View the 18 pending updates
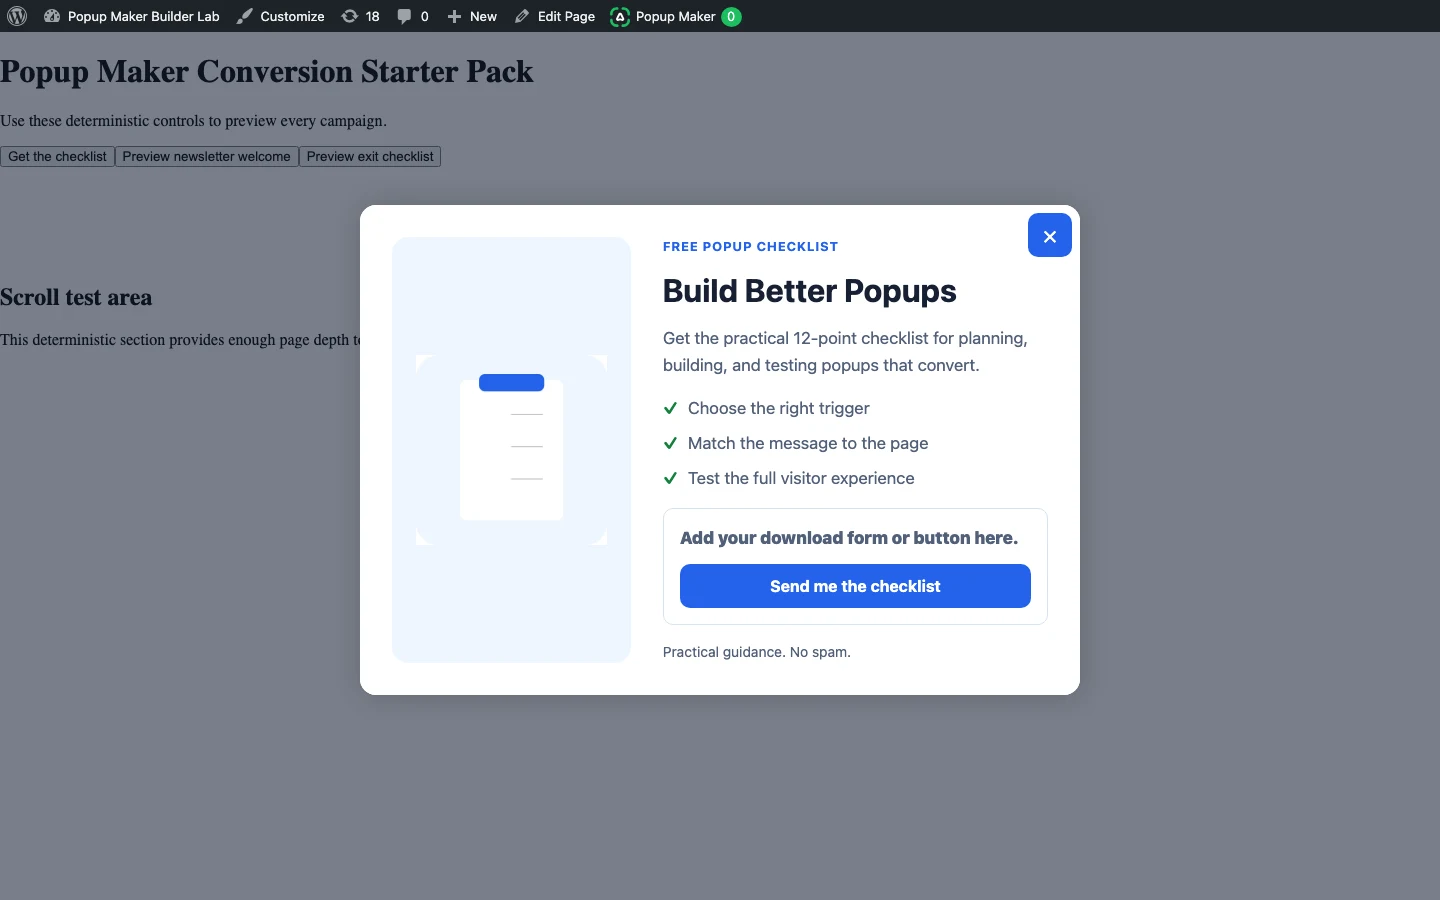Image resolution: width=1440 pixels, height=900 pixels. pos(361,16)
